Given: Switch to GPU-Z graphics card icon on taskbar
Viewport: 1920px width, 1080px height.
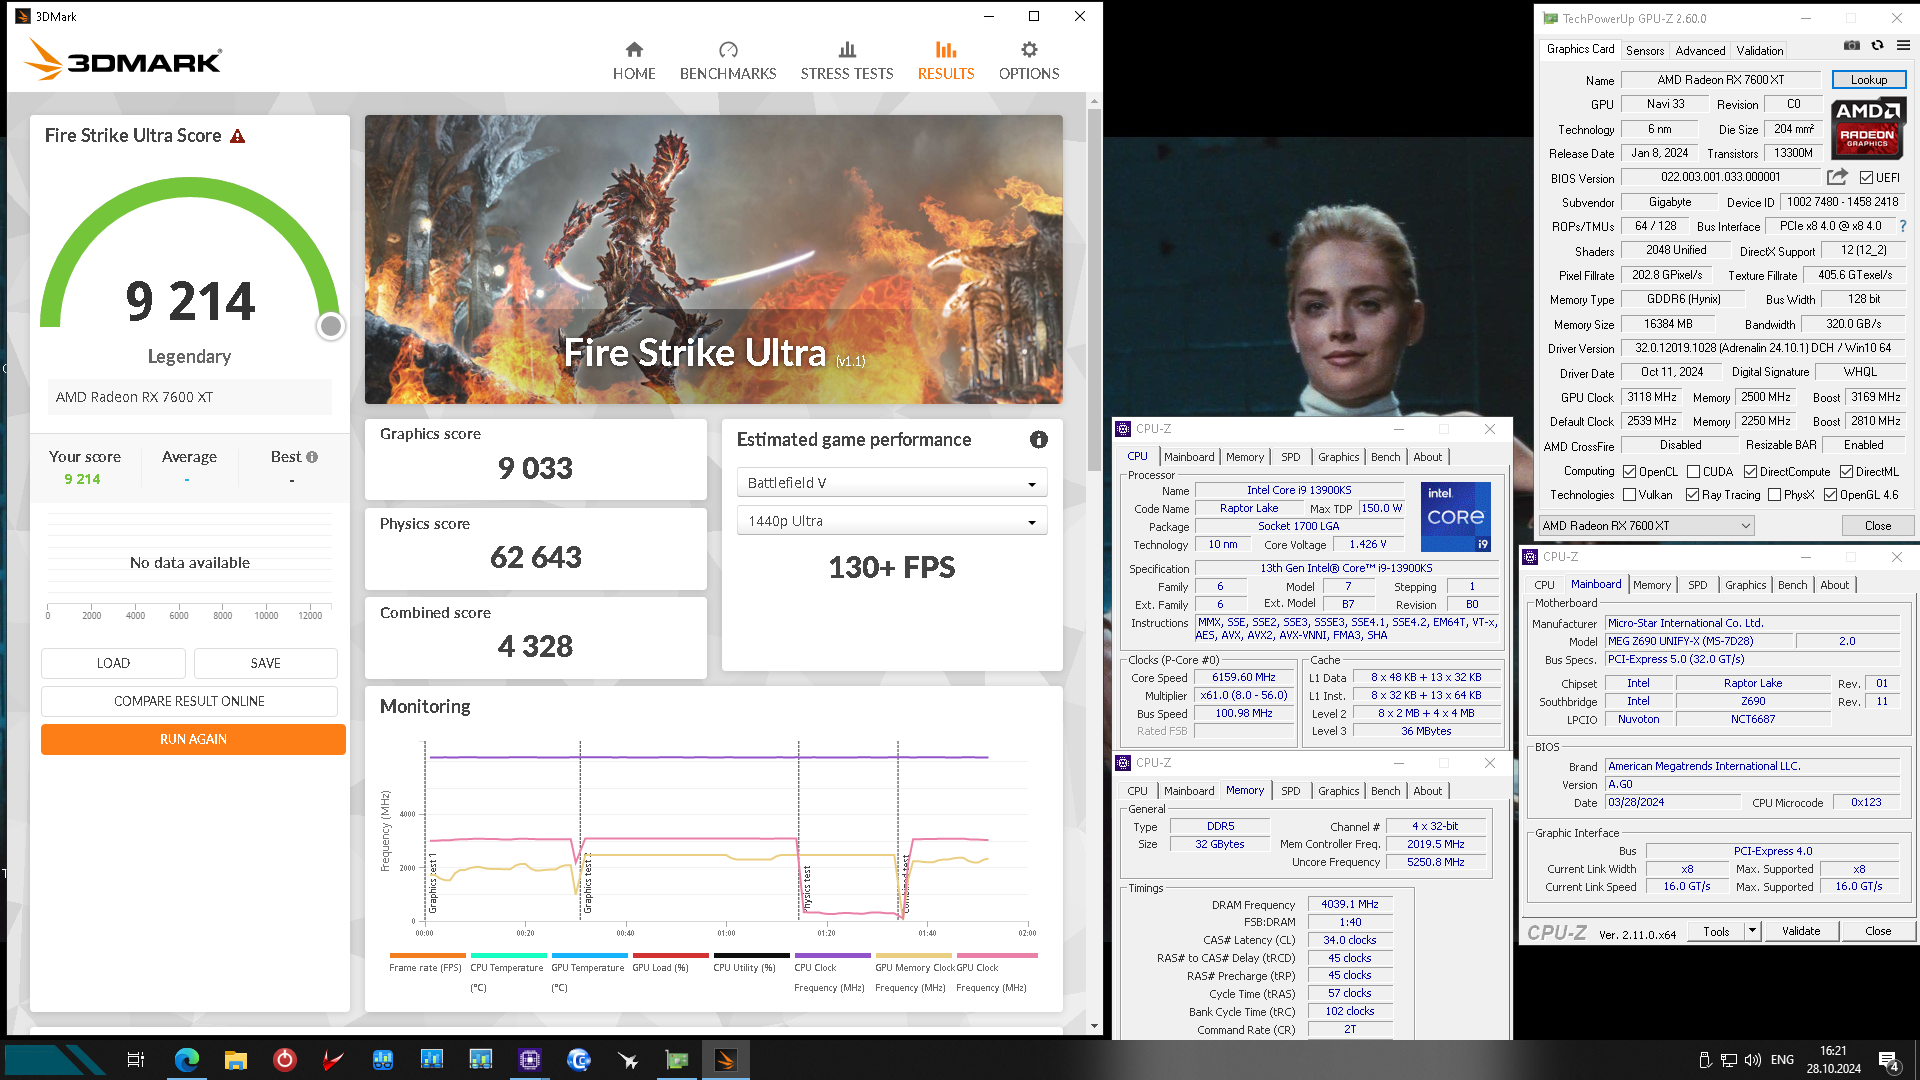Looking at the screenshot, I should [x=677, y=1060].
